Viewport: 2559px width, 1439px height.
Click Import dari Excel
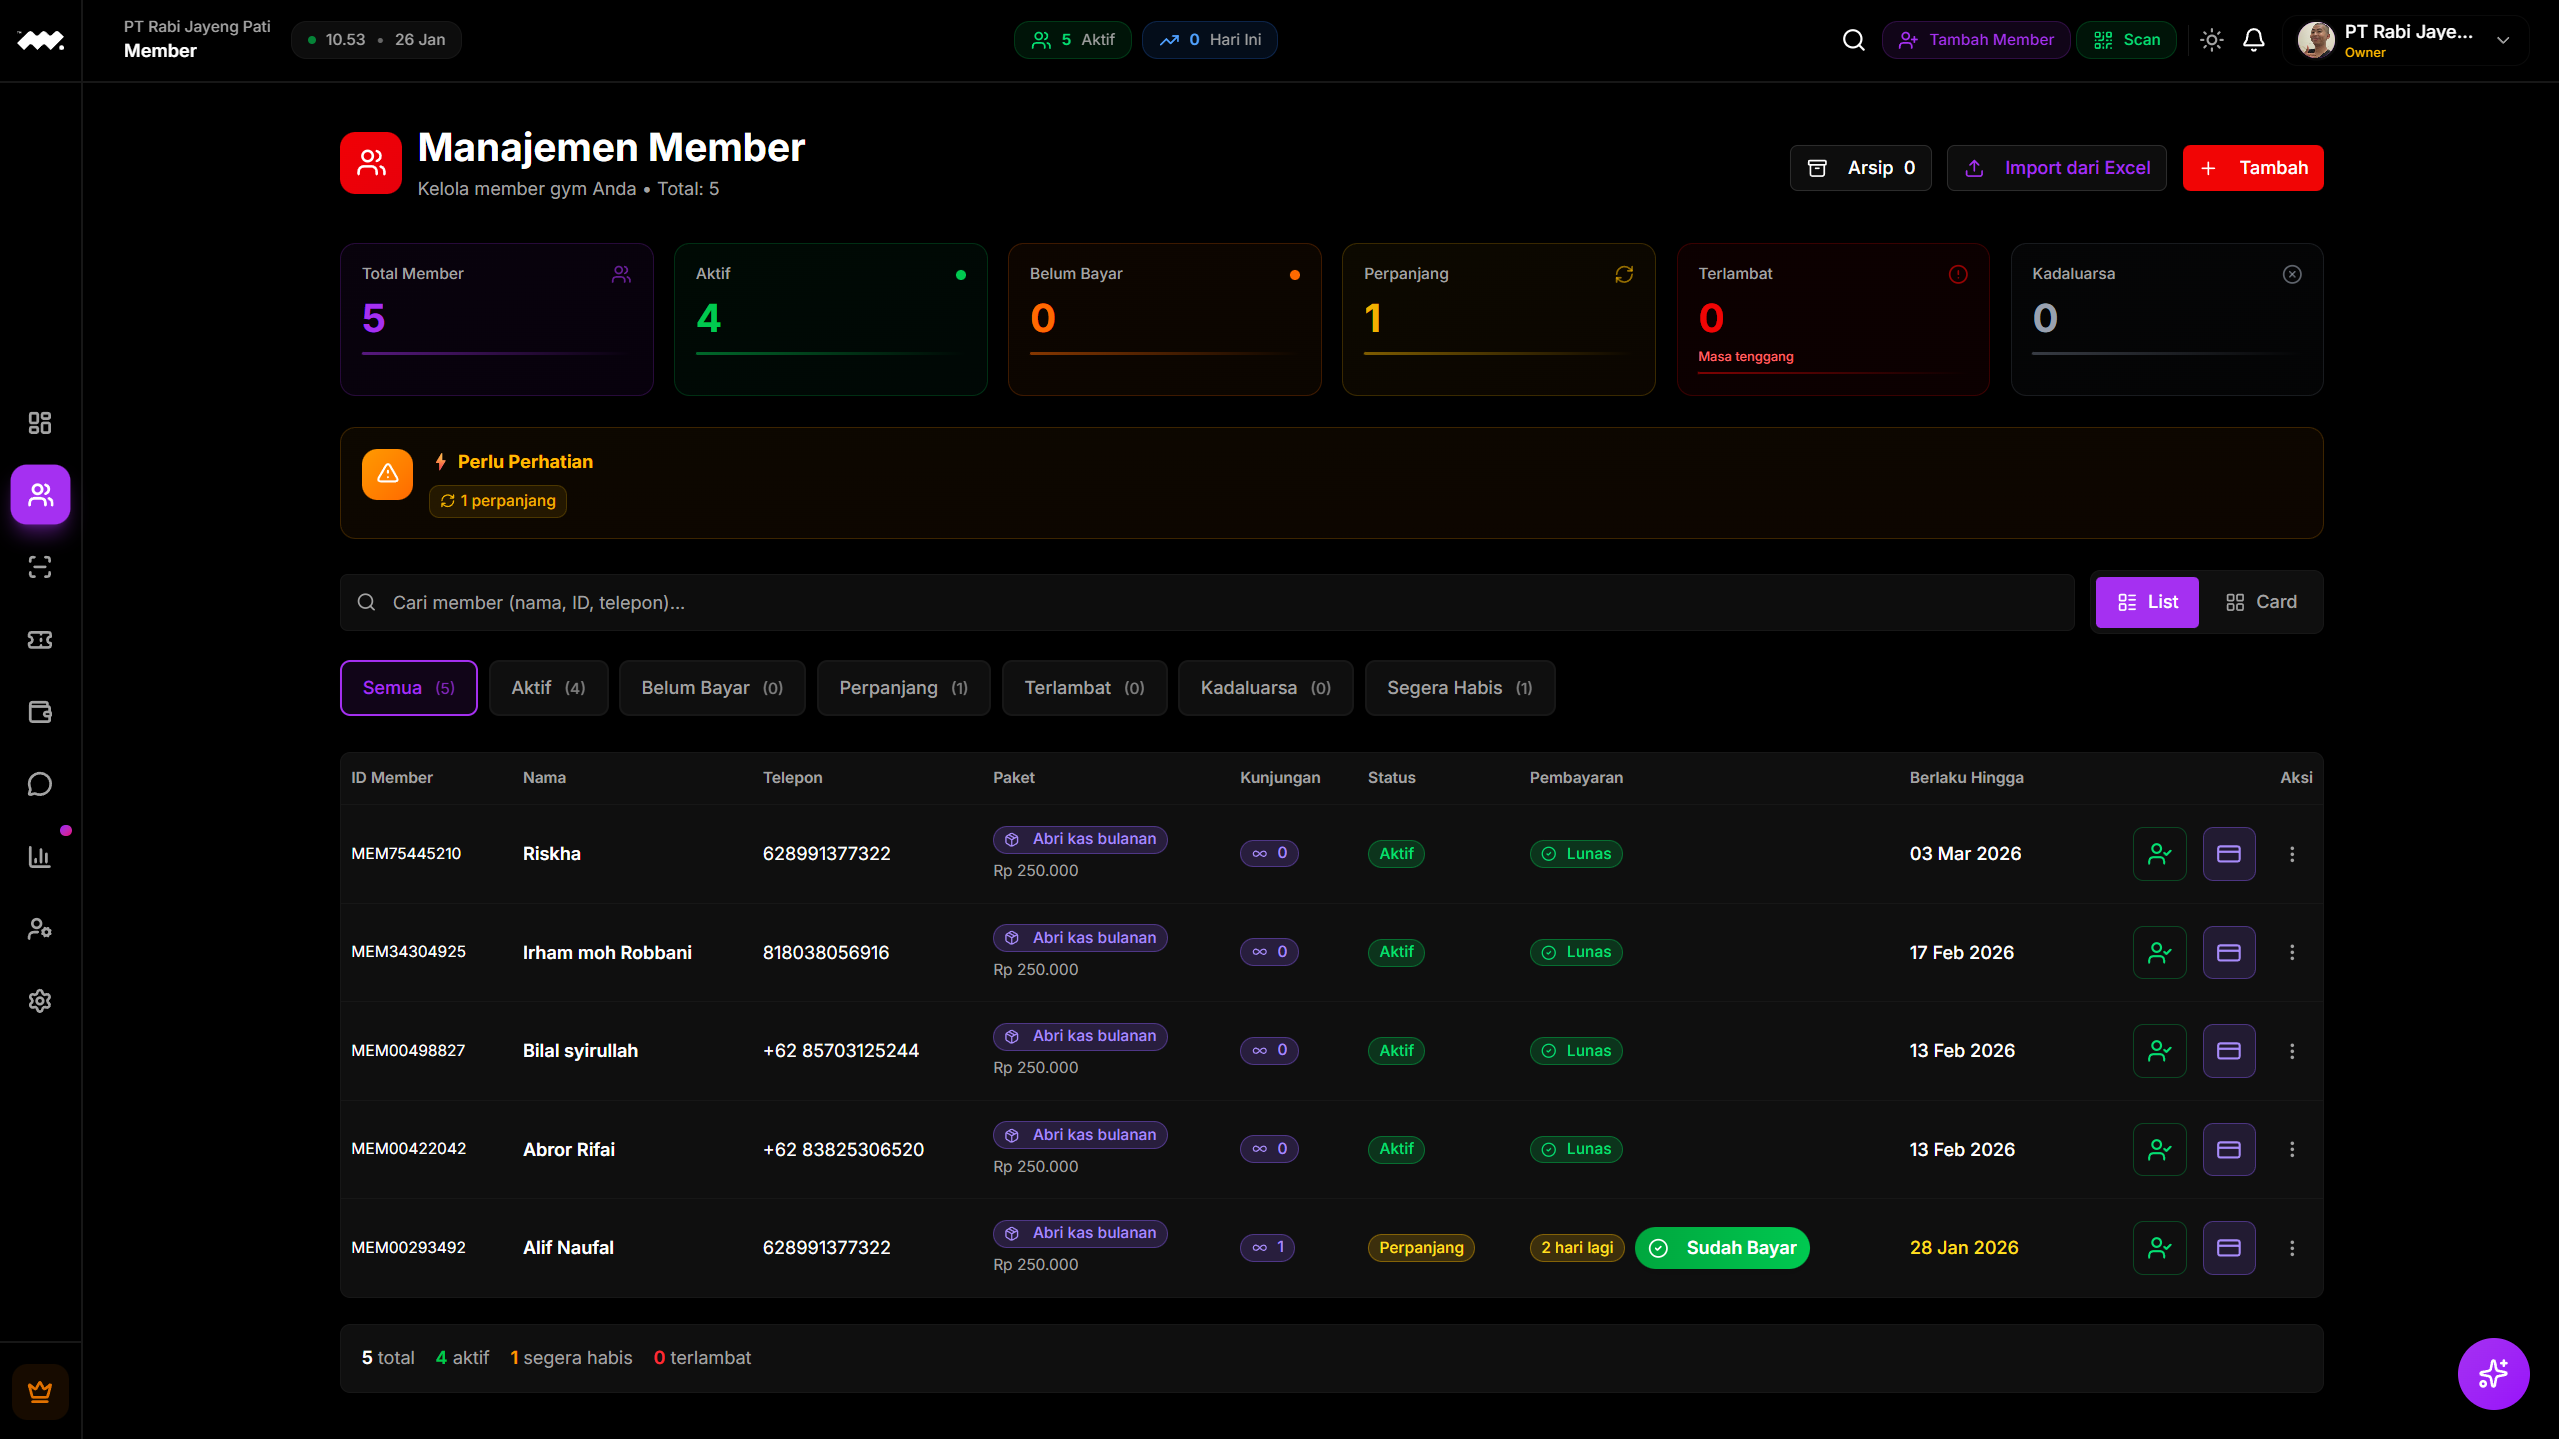[x=2056, y=167]
